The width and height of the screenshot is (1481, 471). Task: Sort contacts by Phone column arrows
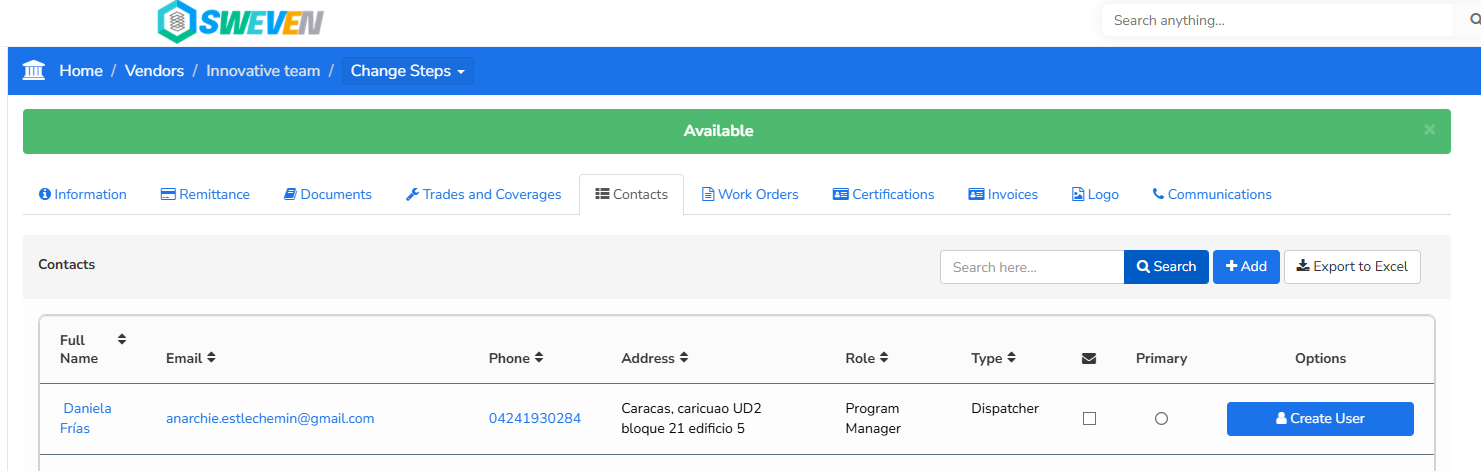click(x=539, y=358)
